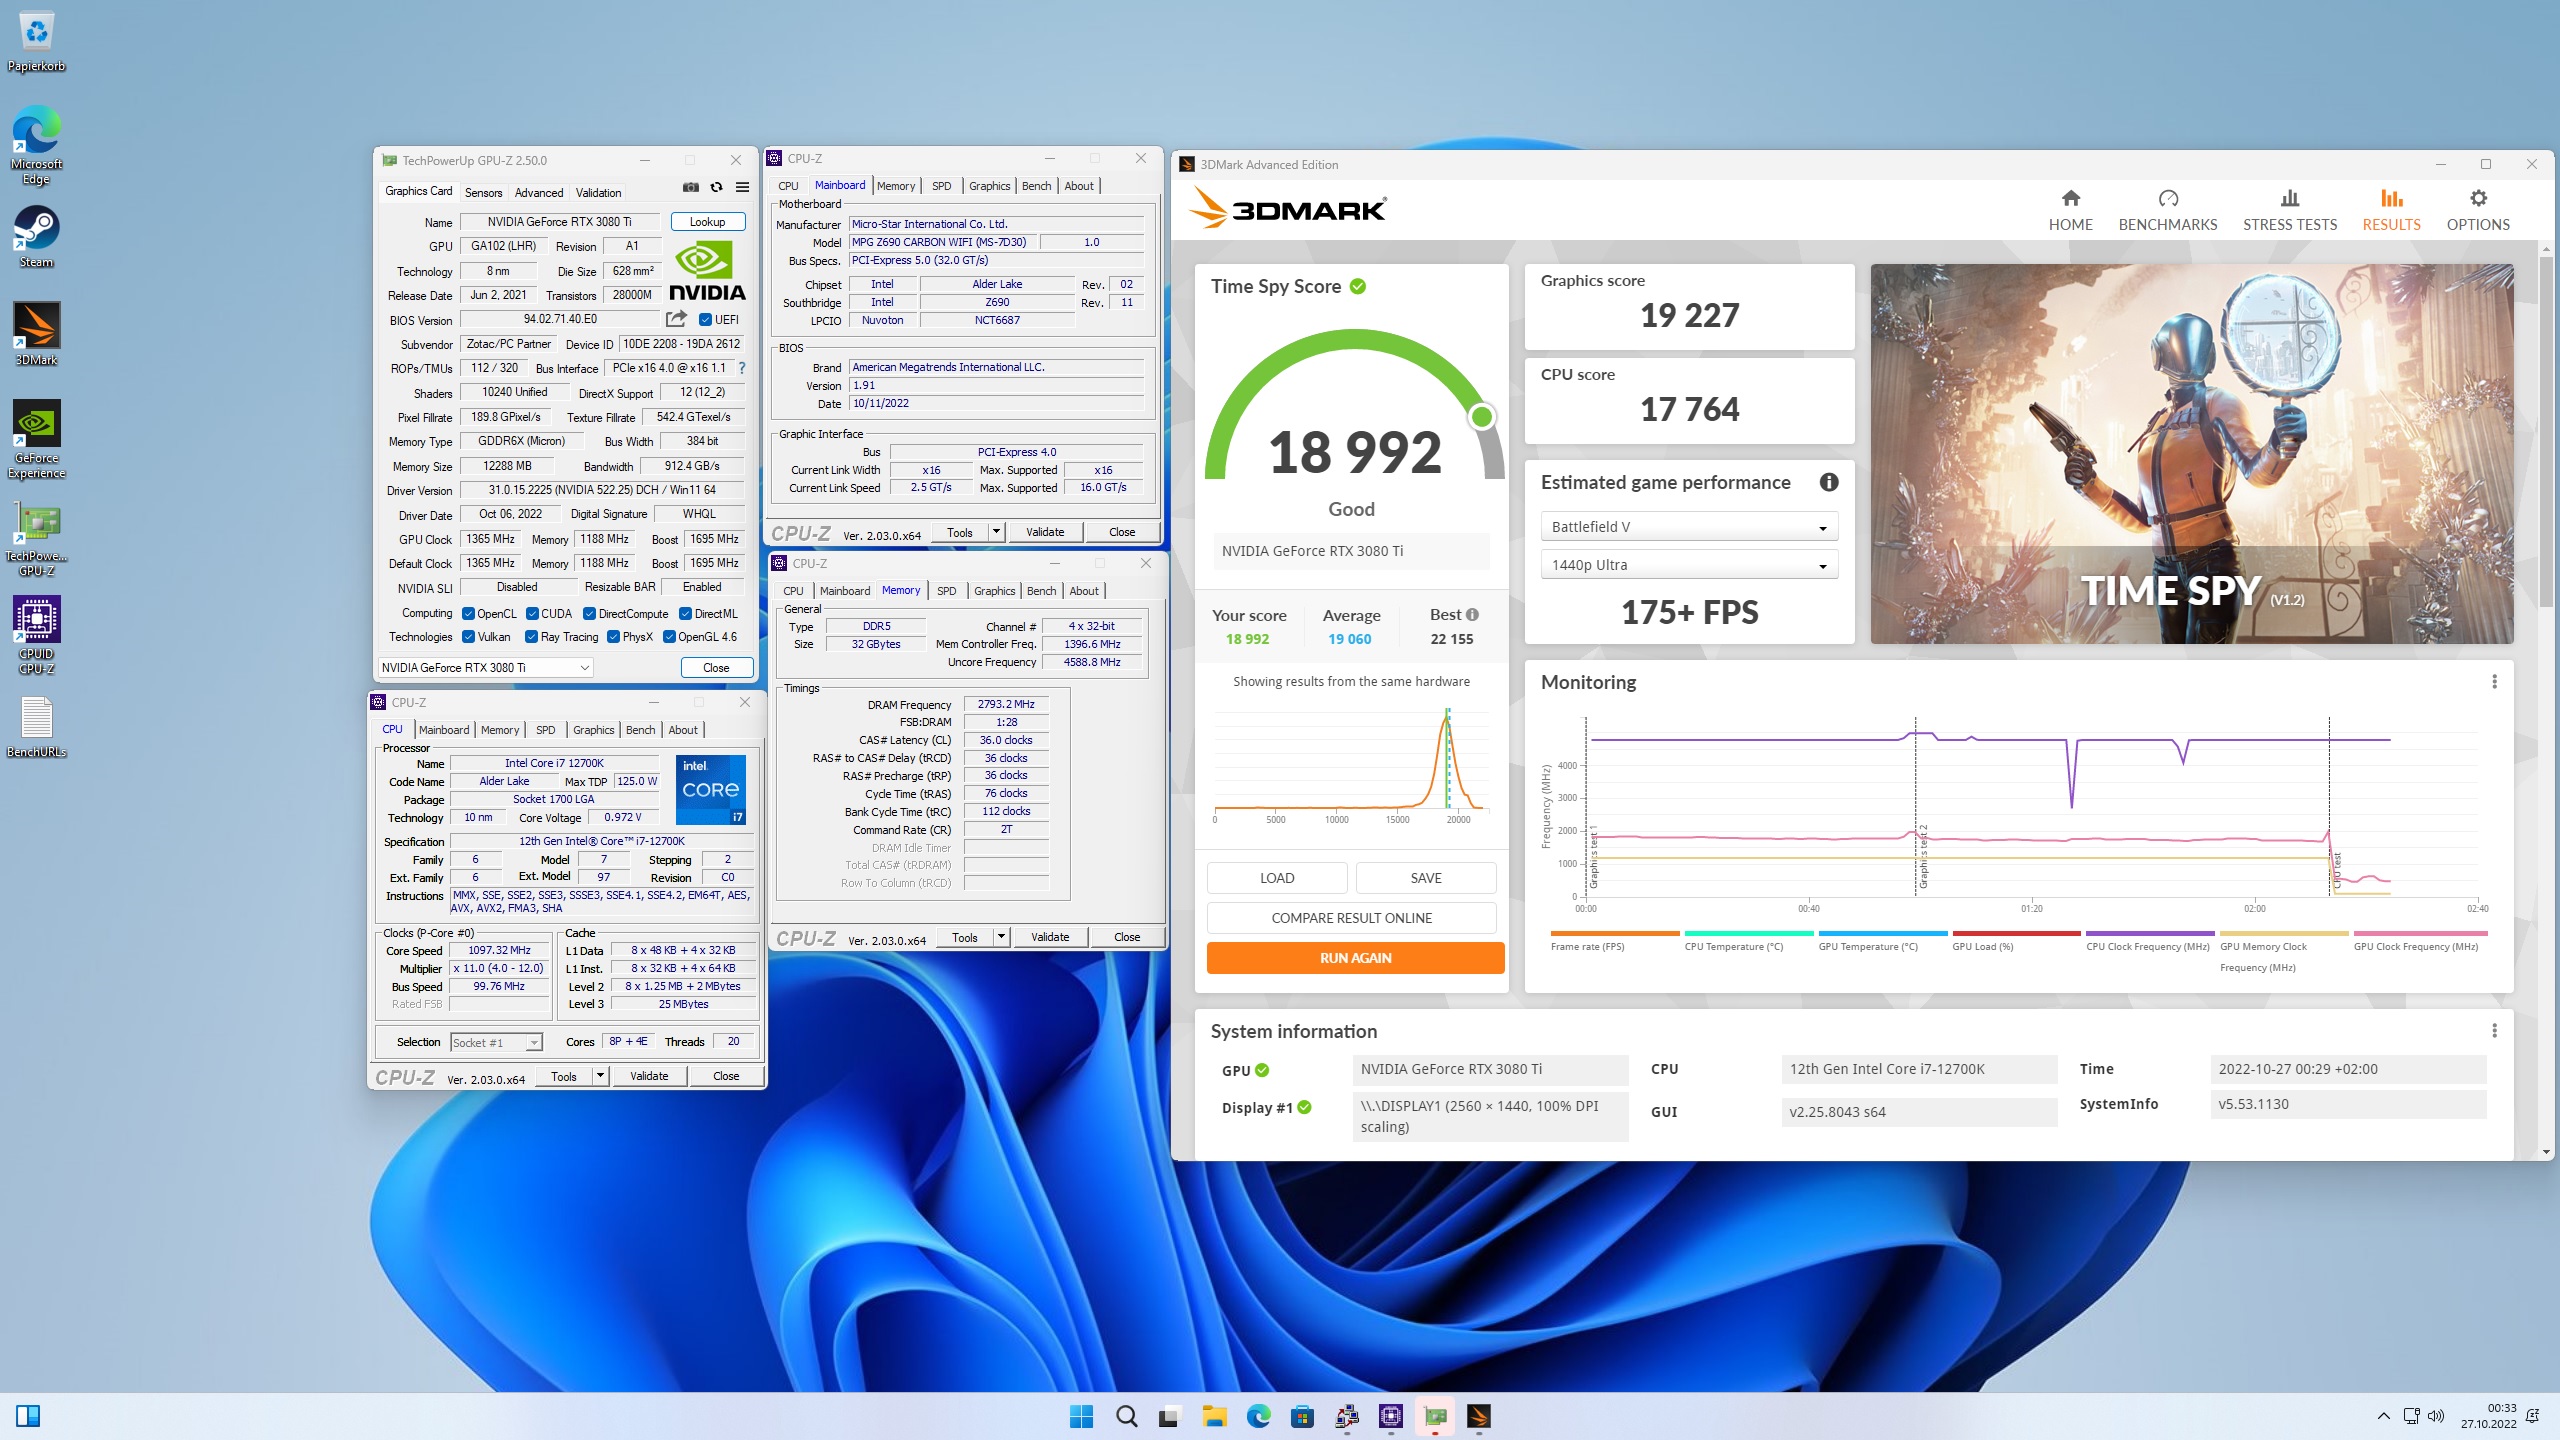Toggle the UEFI checkbox in GPU-Z
Viewport: 2560px width, 1440px height.
(x=706, y=320)
